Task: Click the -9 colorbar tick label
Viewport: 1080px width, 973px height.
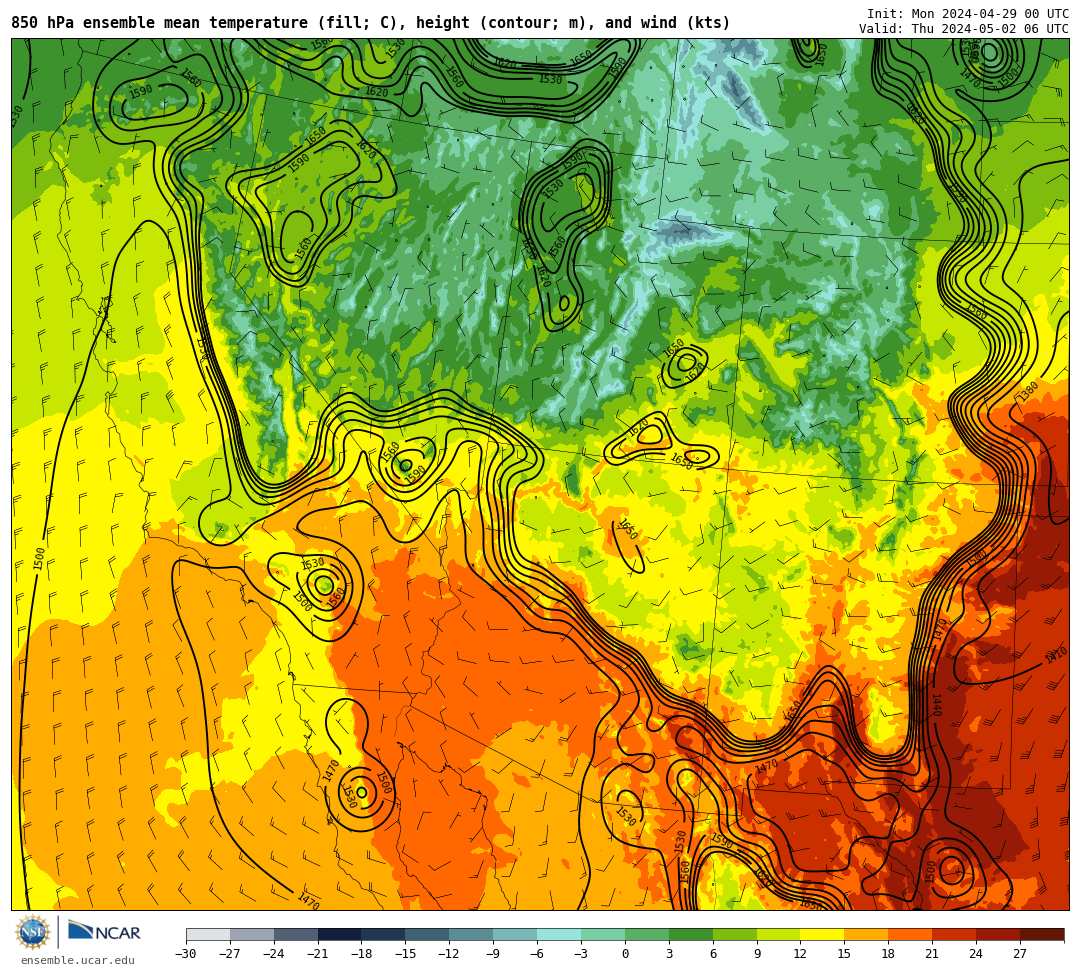Action: [493, 954]
